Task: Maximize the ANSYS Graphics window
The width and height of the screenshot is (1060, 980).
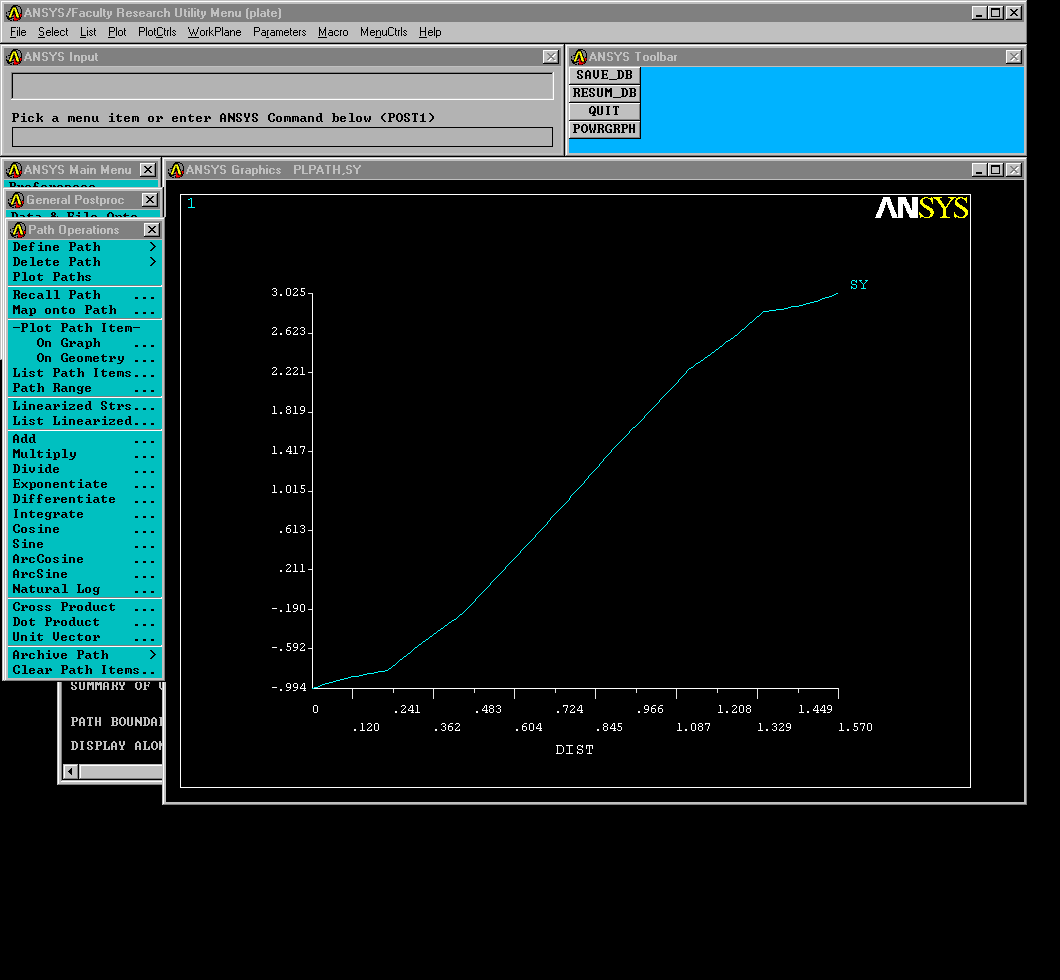Action: [995, 170]
